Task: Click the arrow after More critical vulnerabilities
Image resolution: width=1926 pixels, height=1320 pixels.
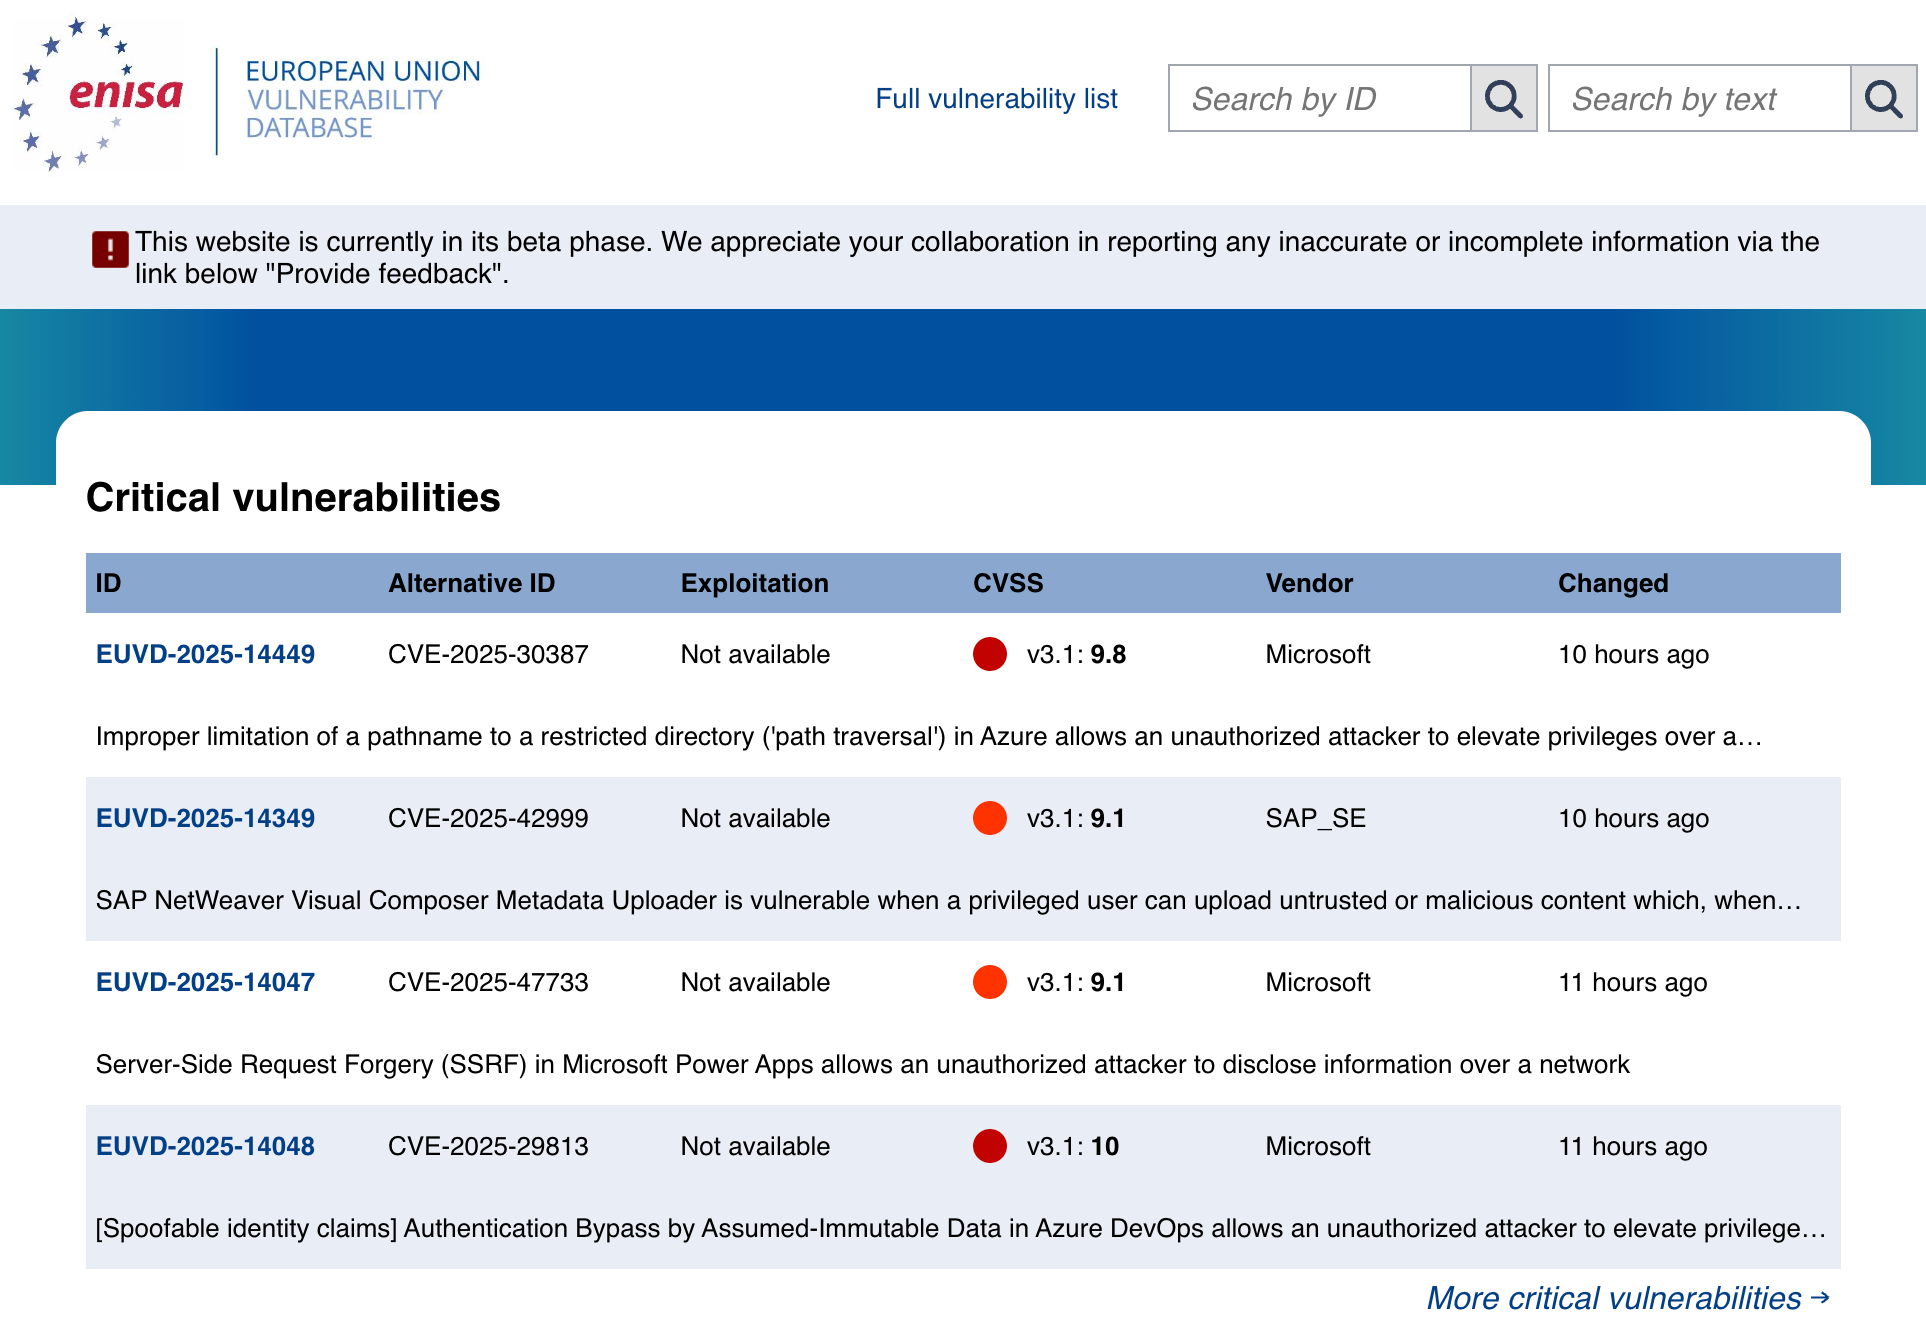Action: click(x=1820, y=1297)
